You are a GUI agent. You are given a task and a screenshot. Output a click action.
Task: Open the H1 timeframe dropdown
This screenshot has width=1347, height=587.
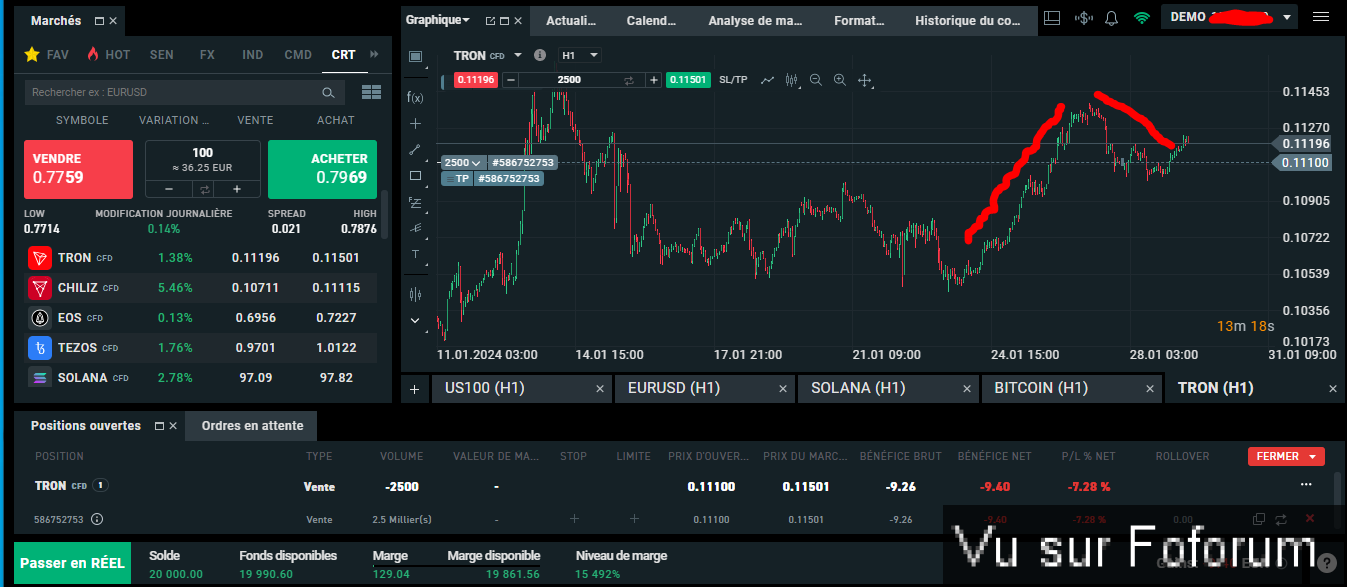tap(579, 56)
